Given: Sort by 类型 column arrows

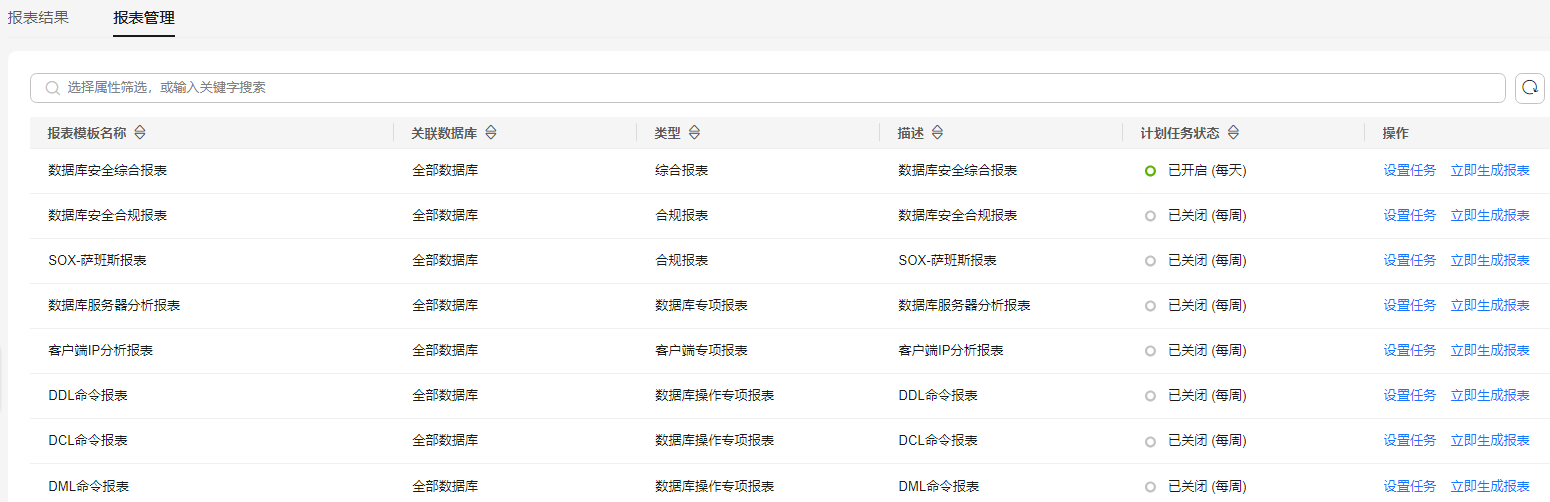Looking at the screenshot, I should (694, 133).
